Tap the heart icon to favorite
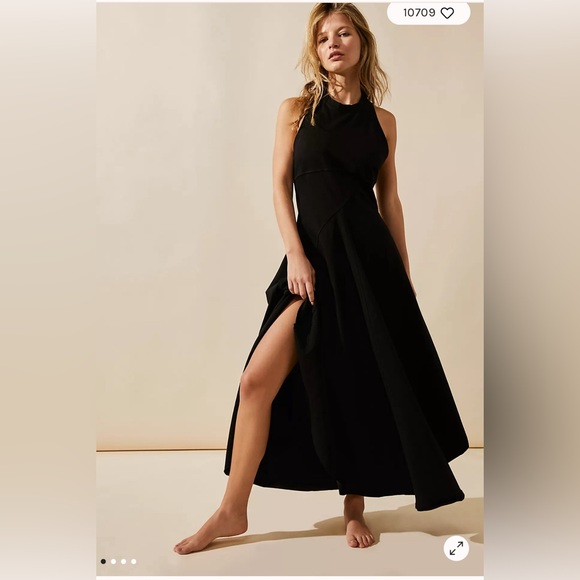This screenshot has height=580, width=580. point(447,13)
